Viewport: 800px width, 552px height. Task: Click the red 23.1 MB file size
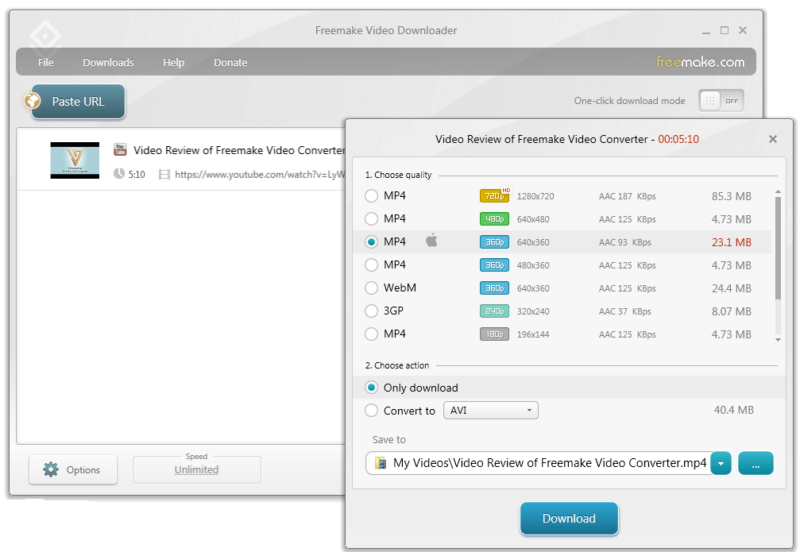coord(731,242)
